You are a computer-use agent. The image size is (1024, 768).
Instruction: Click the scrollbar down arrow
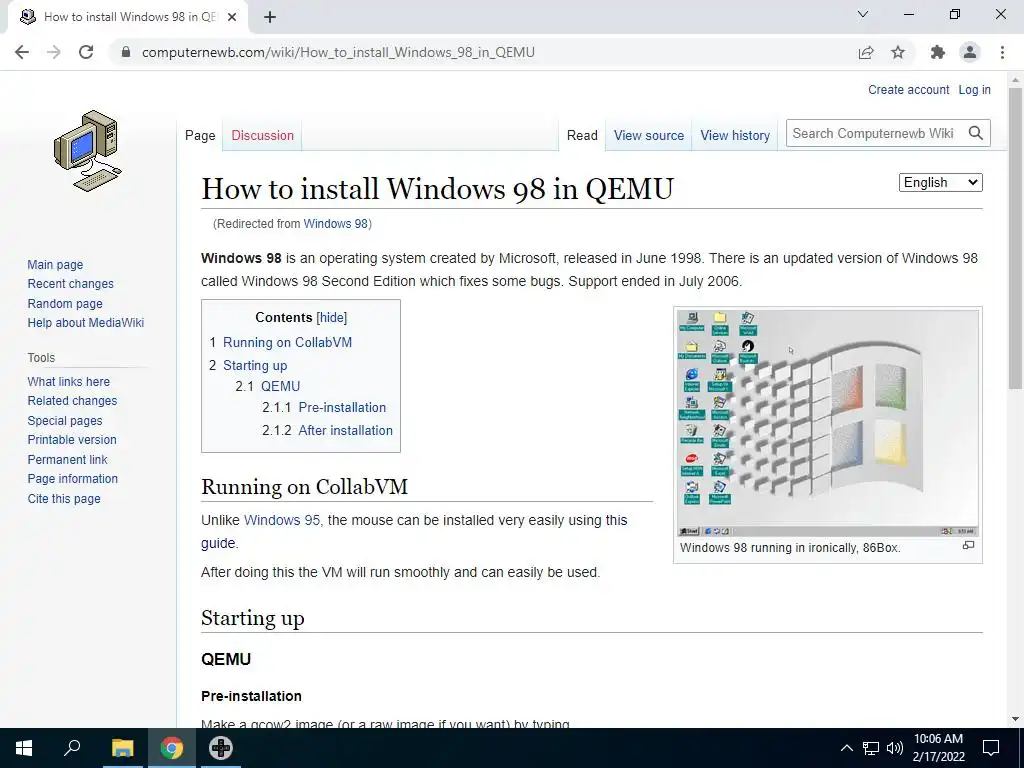point(1015,719)
